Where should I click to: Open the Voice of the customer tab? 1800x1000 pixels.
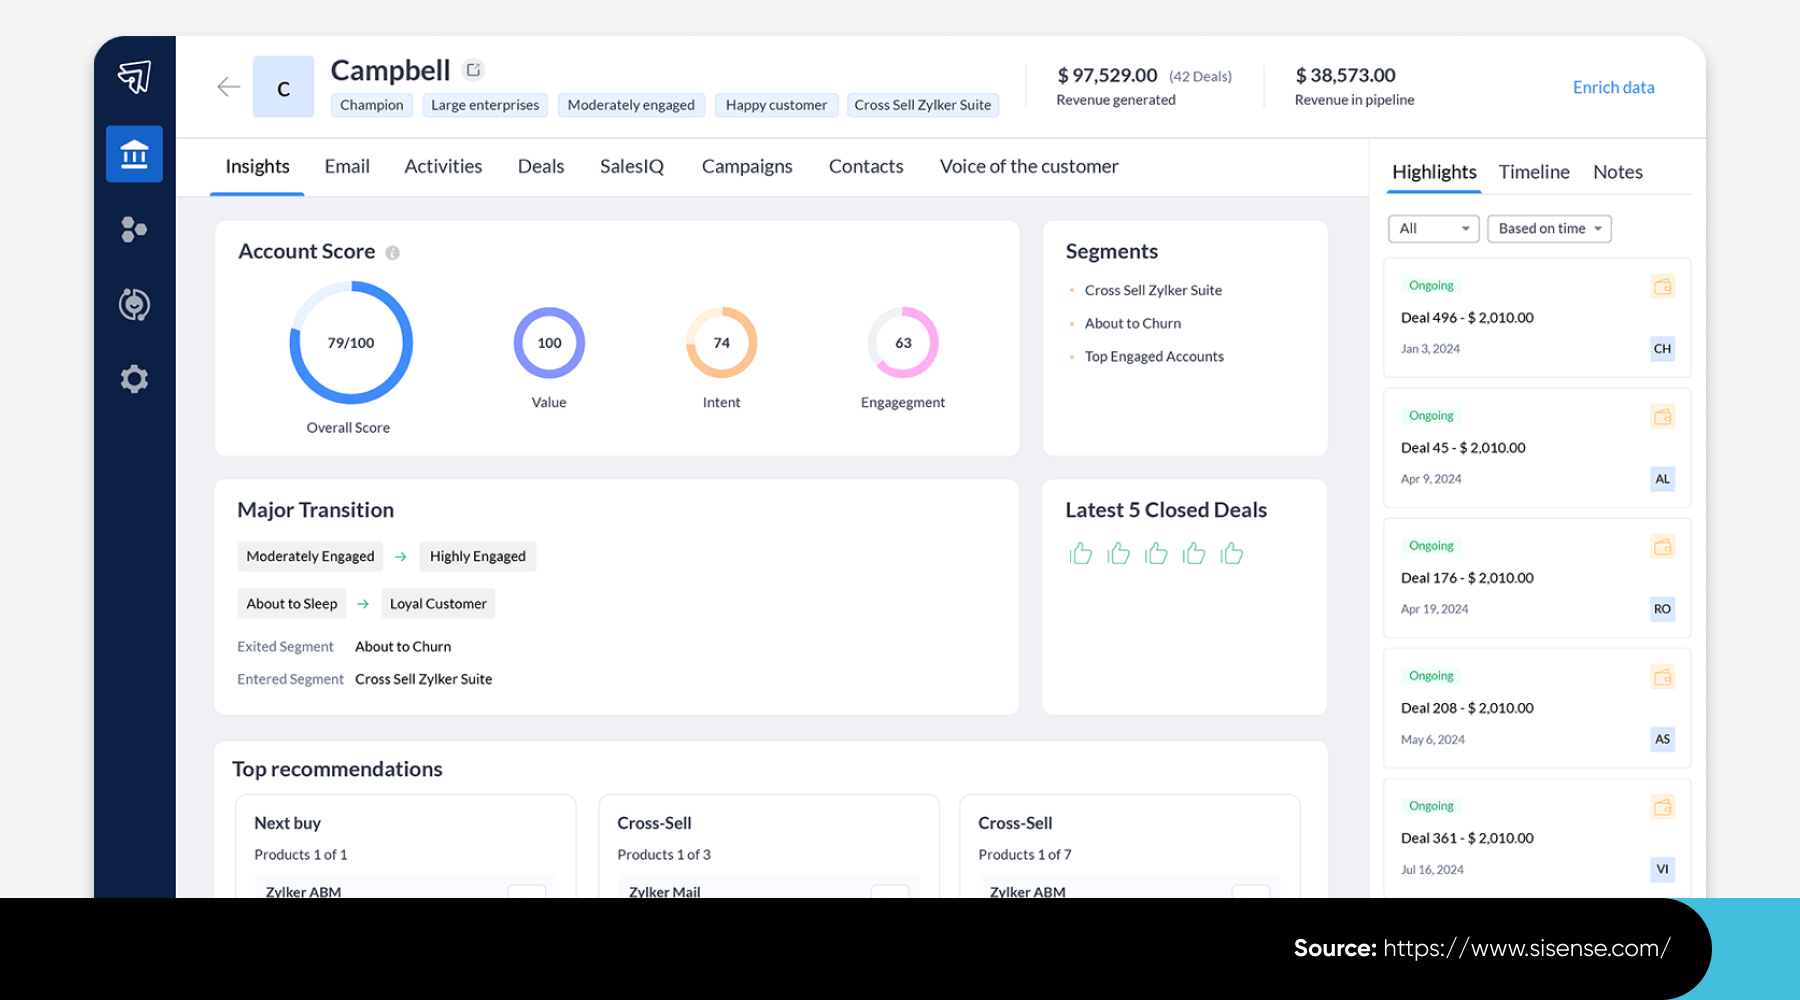point(1028,166)
